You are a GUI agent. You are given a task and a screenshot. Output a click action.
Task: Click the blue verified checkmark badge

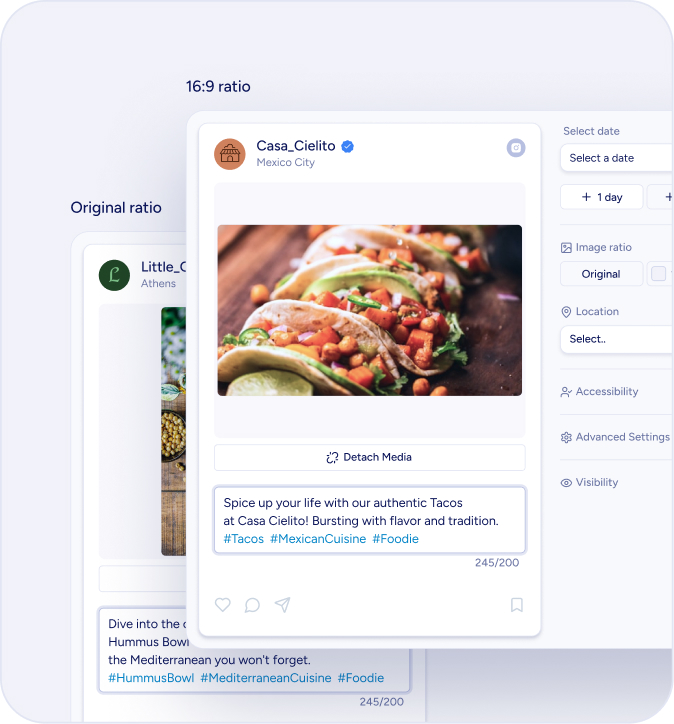click(x=348, y=146)
